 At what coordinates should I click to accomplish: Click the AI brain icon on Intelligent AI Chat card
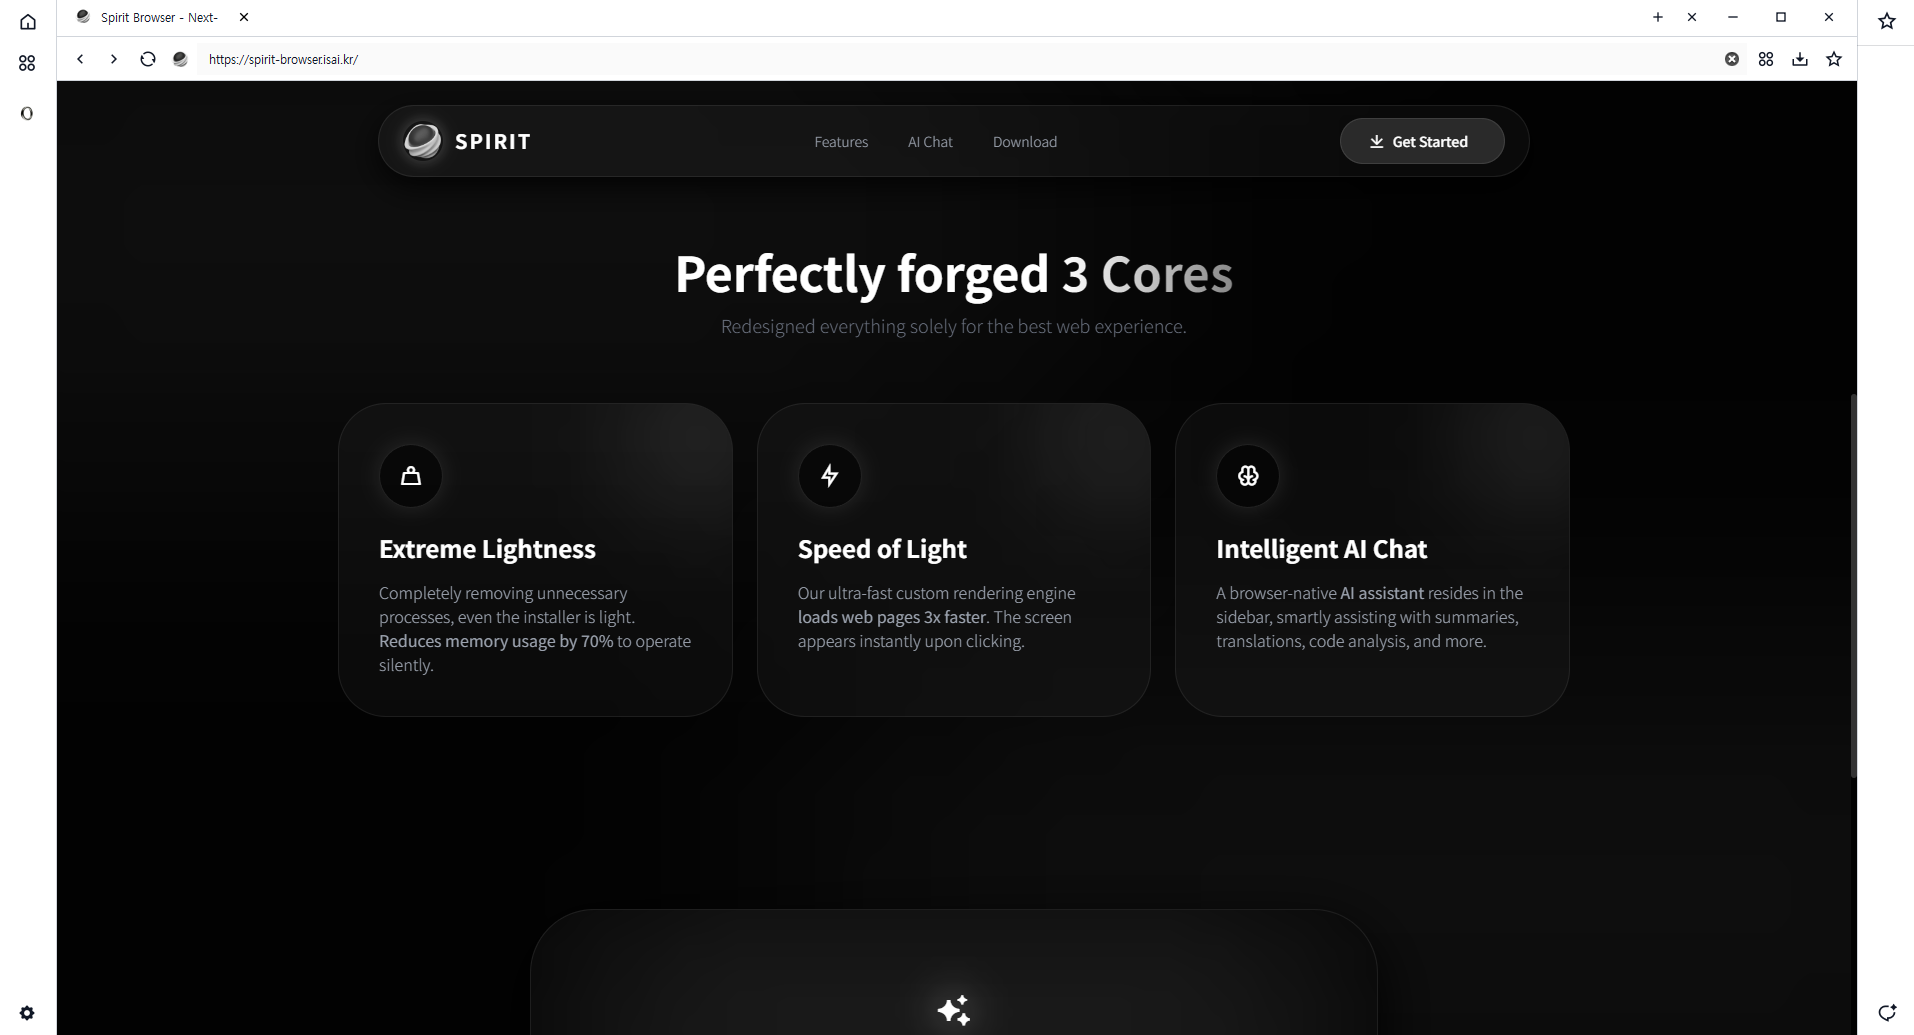pyautogui.click(x=1247, y=476)
